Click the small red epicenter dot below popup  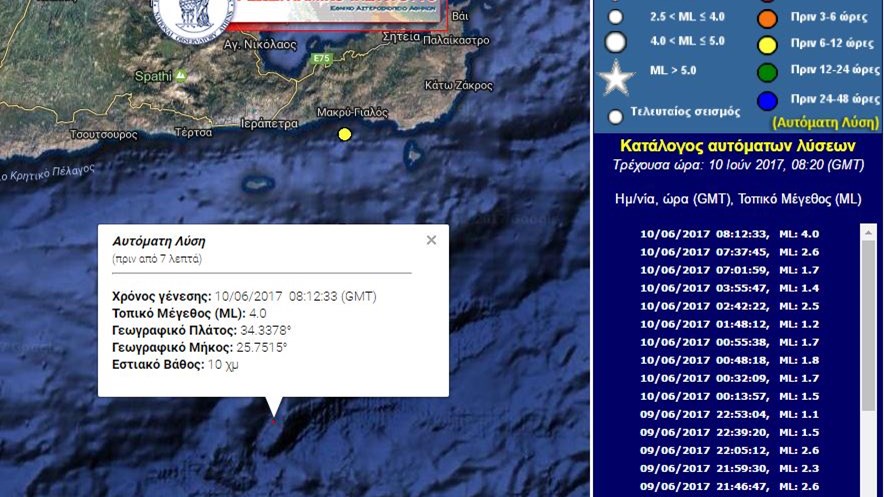pos(274,421)
